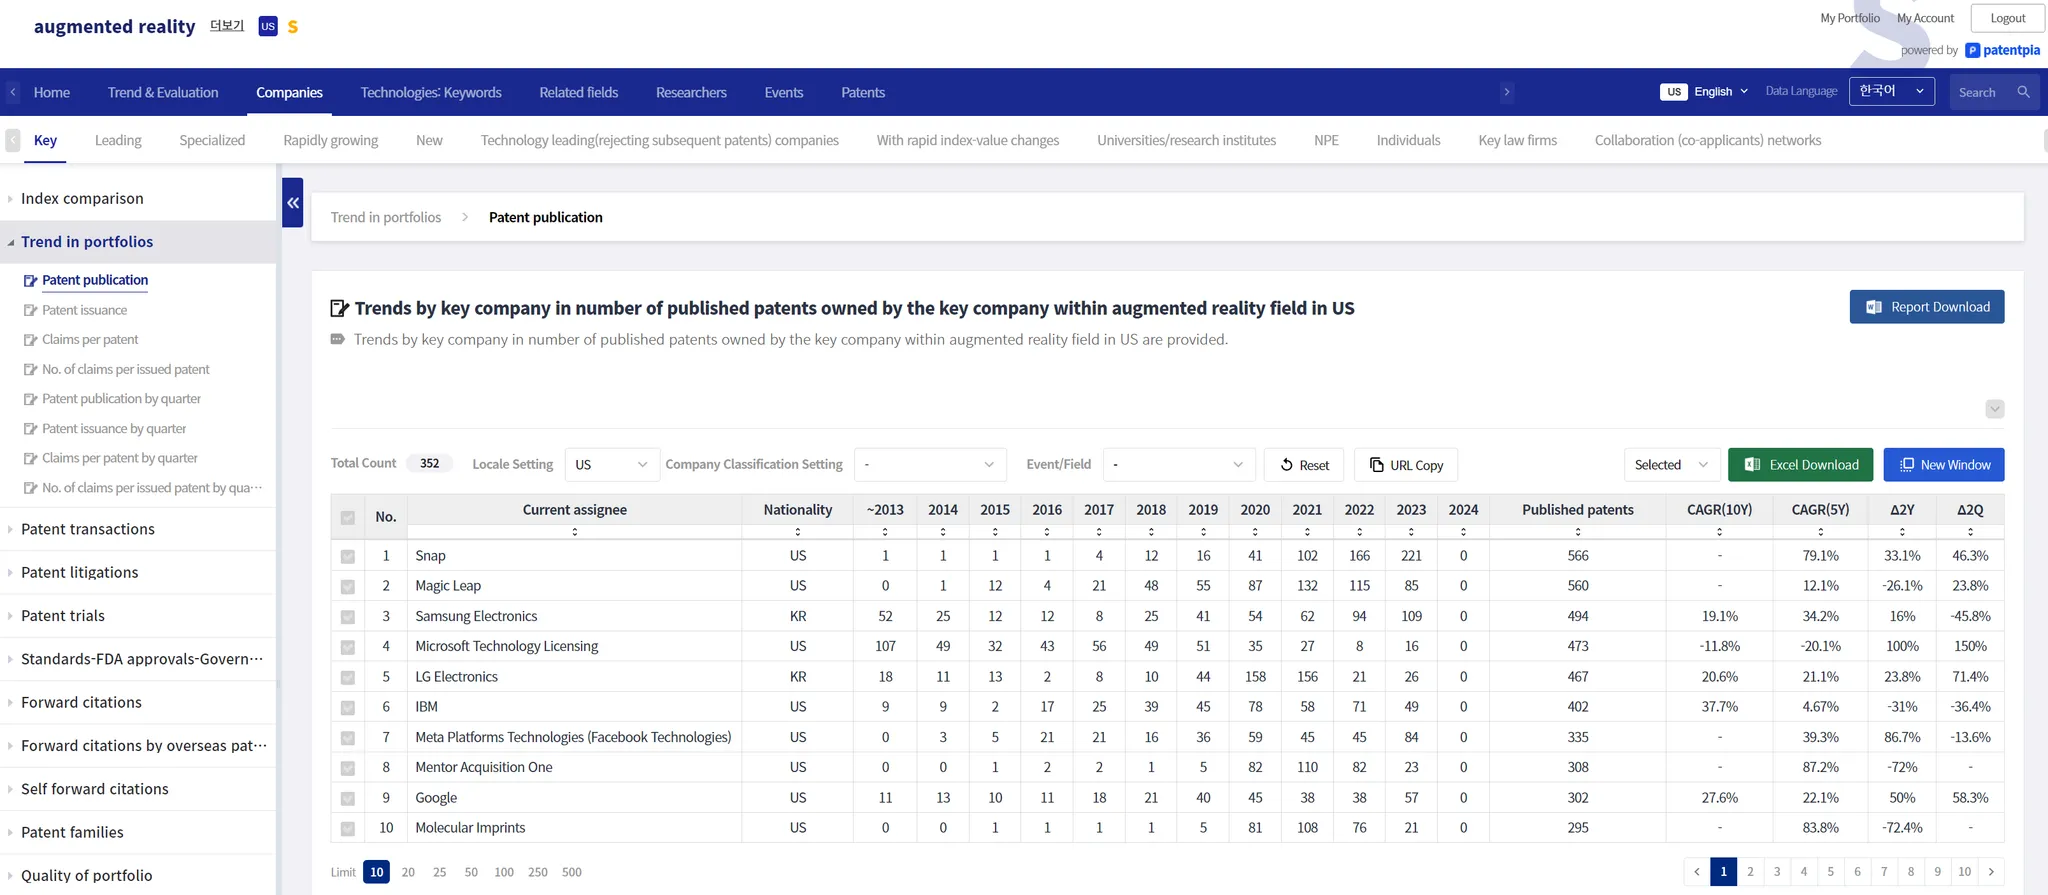Viewport: 2048px width, 895px height.
Task: Open the Researchers menu tab
Action: coord(691,93)
